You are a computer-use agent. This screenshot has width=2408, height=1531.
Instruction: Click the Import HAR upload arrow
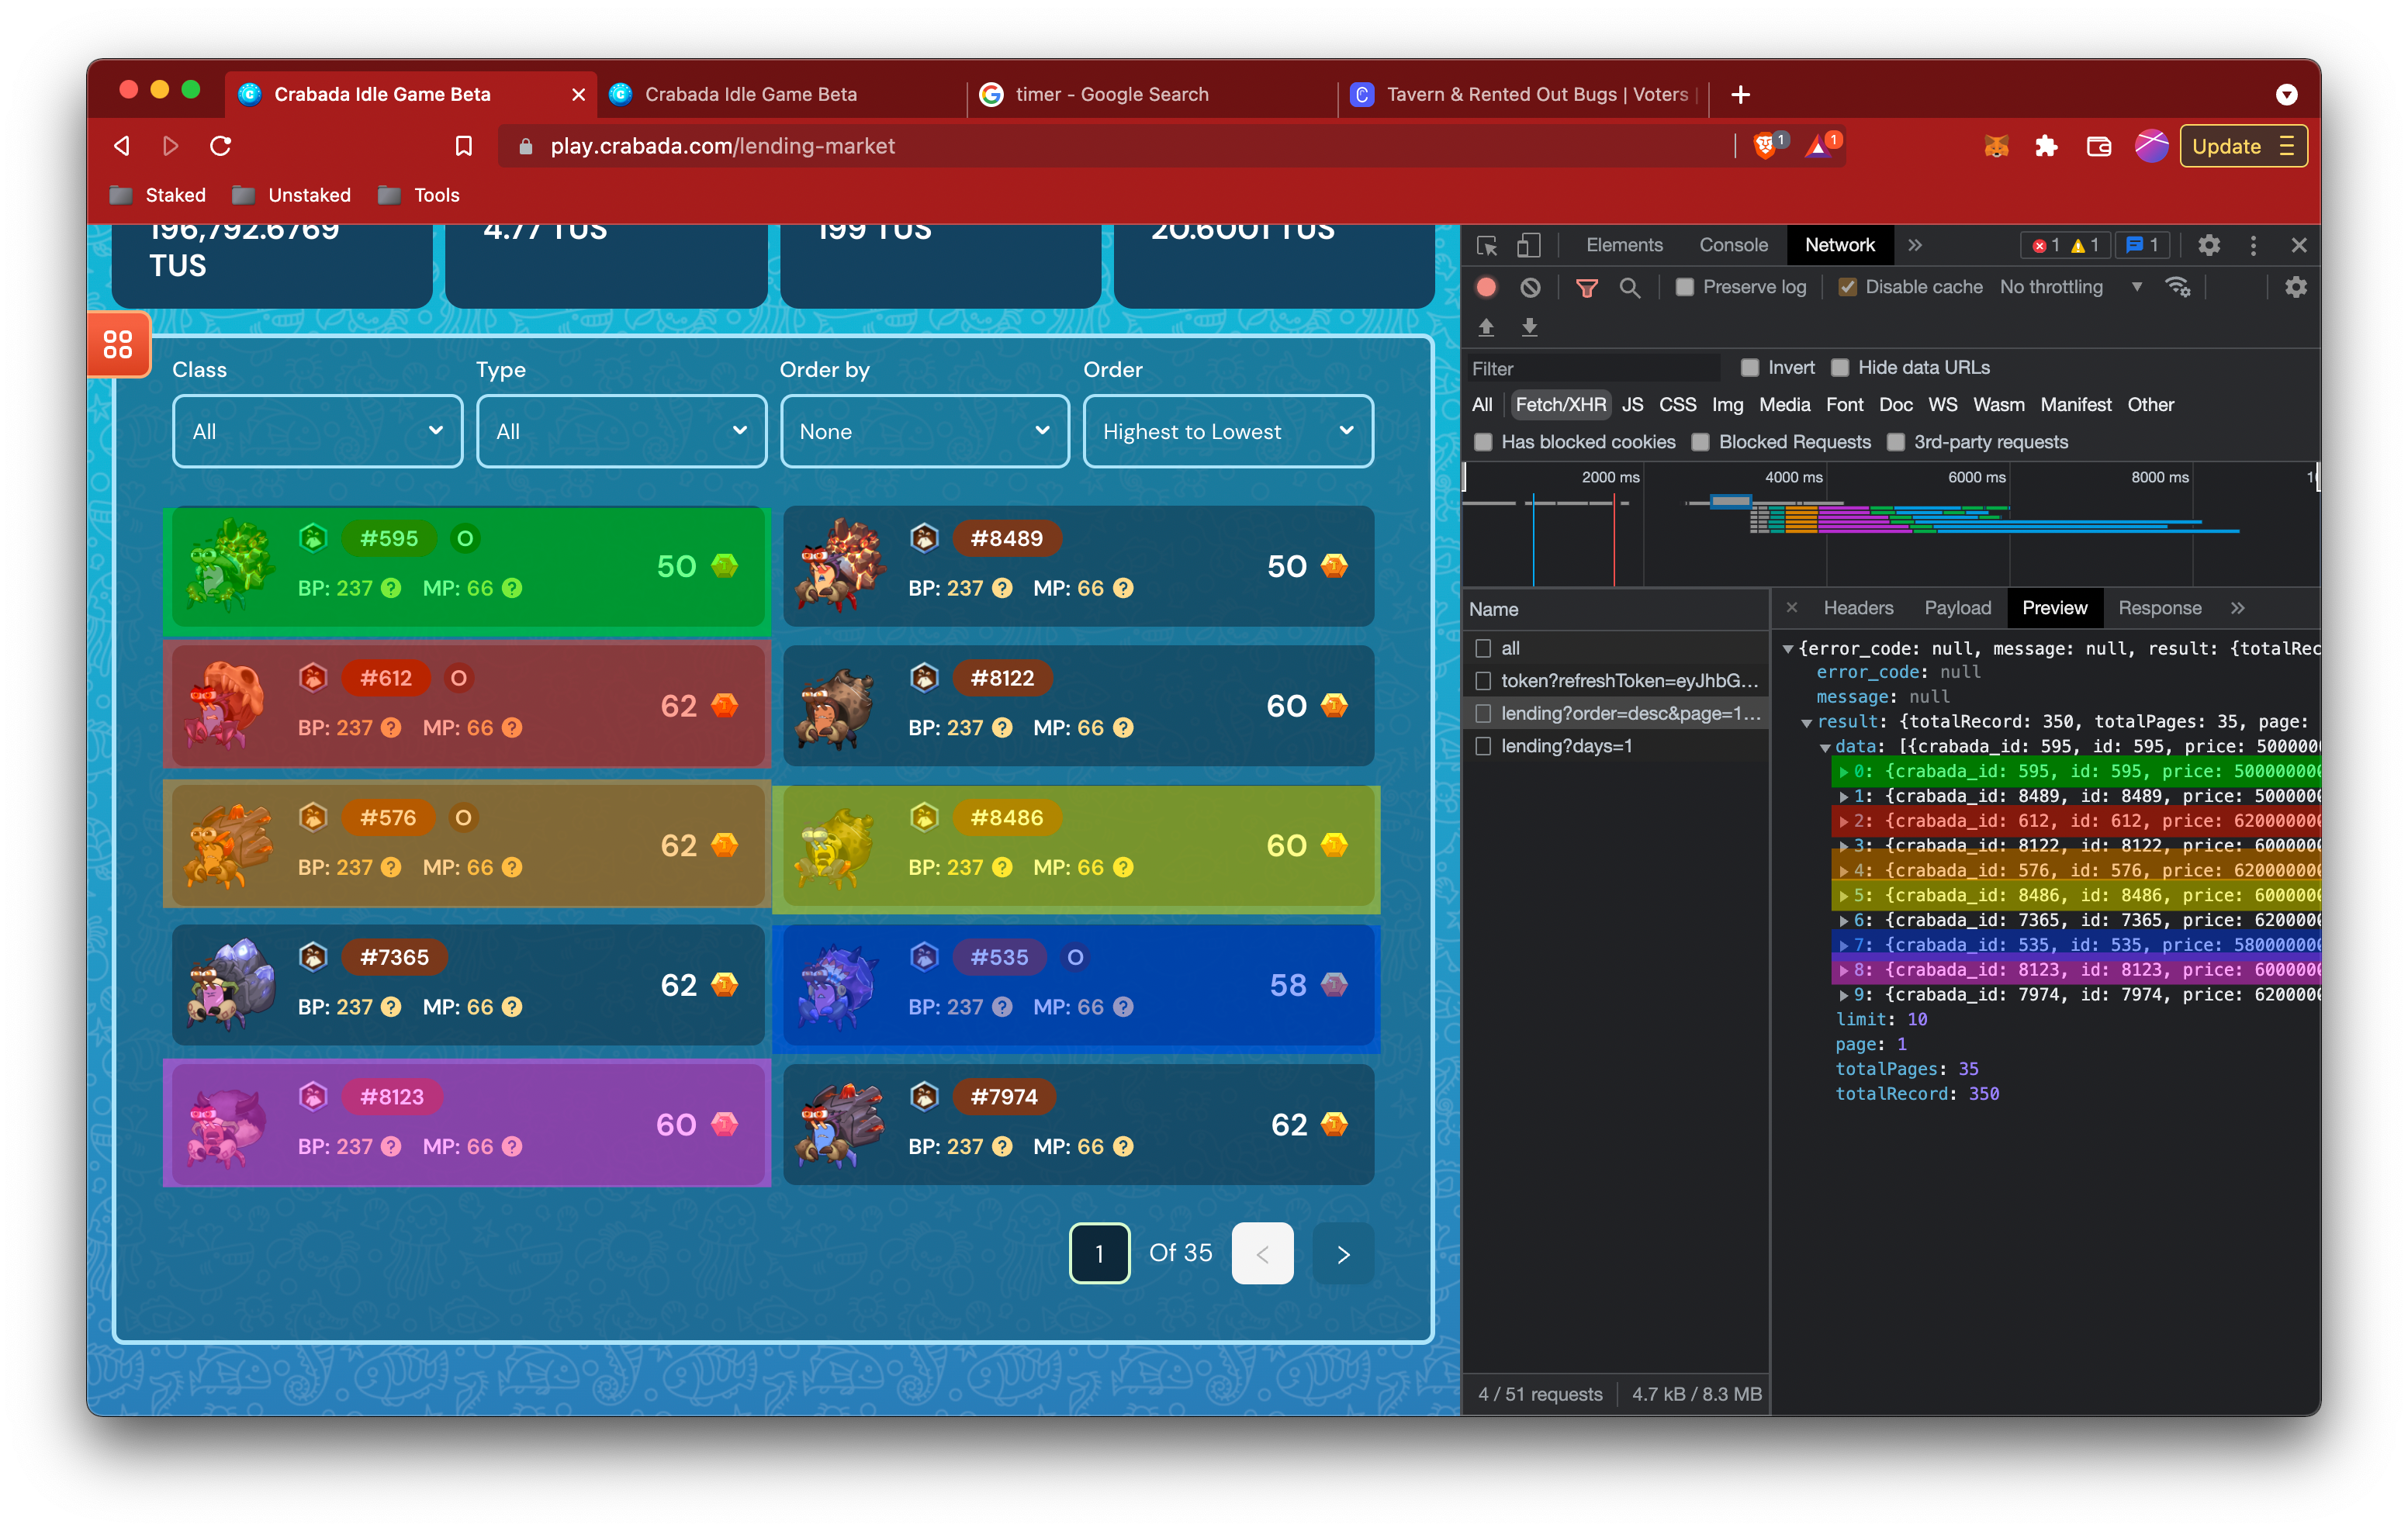click(x=1486, y=327)
